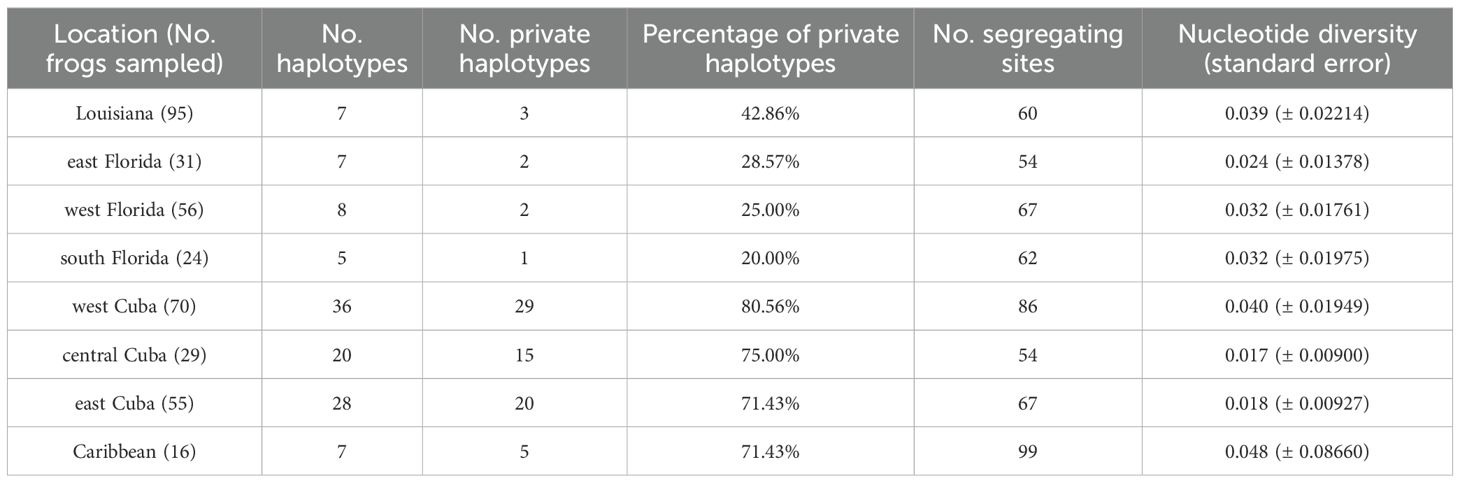Click the 42.86% percentage value

770,114
